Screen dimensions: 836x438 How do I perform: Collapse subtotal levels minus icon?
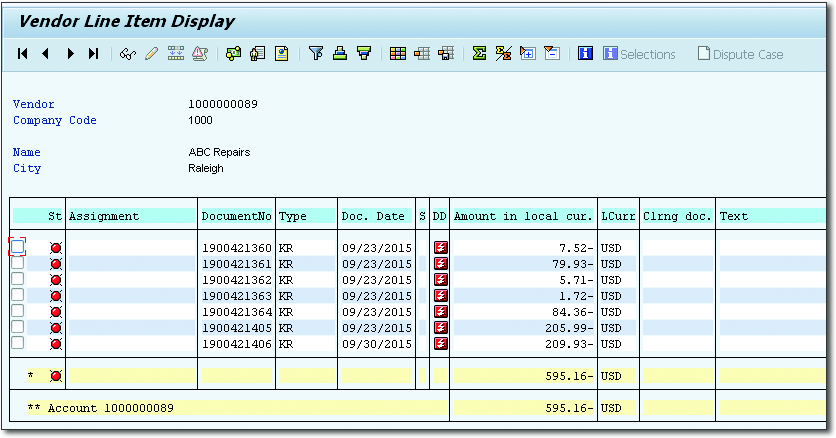(x=552, y=54)
